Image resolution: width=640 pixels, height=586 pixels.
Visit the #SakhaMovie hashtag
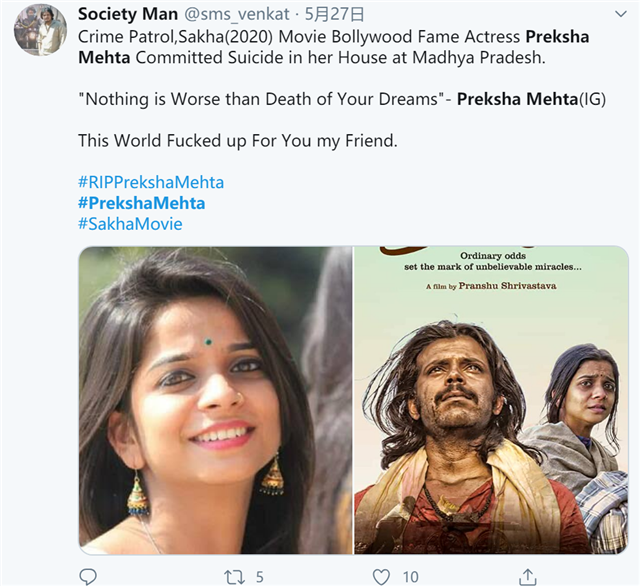tap(130, 224)
